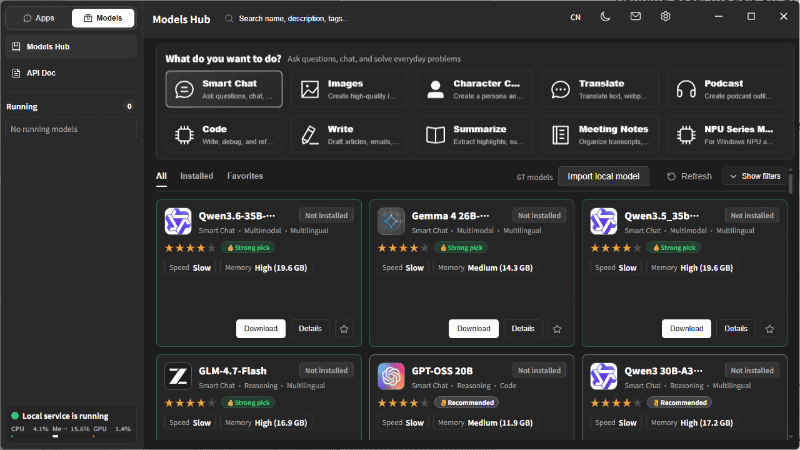The height and width of the screenshot is (450, 800).
Task: Open the Meeting Notes category
Action: [601, 135]
